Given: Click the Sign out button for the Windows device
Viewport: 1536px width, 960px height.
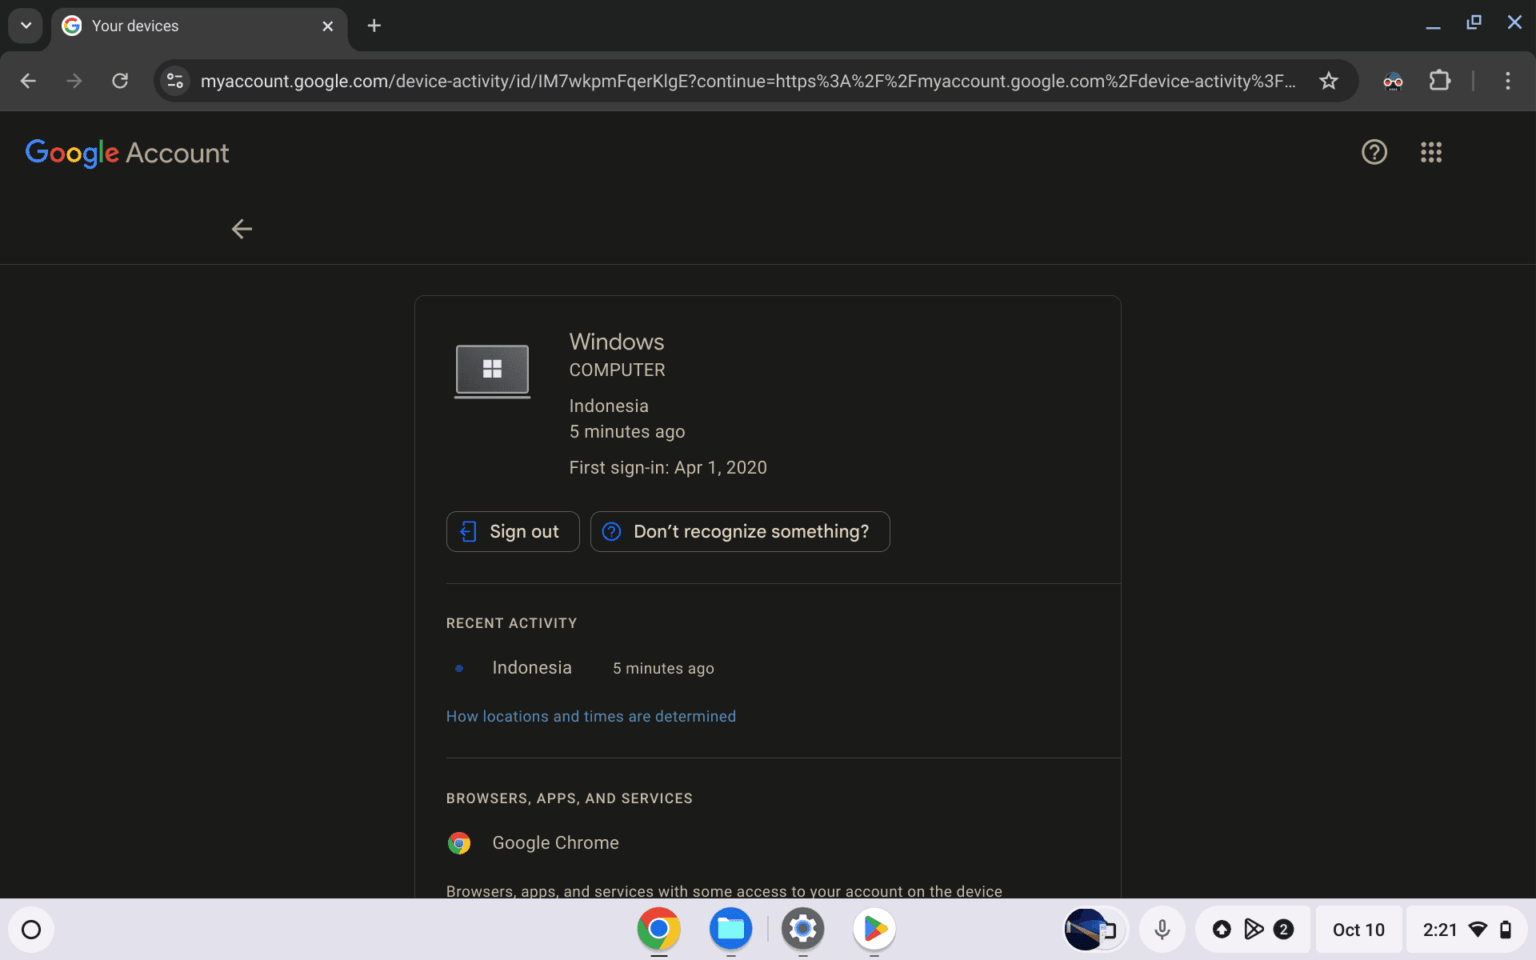Looking at the screenshot, I should pos(512,531).
